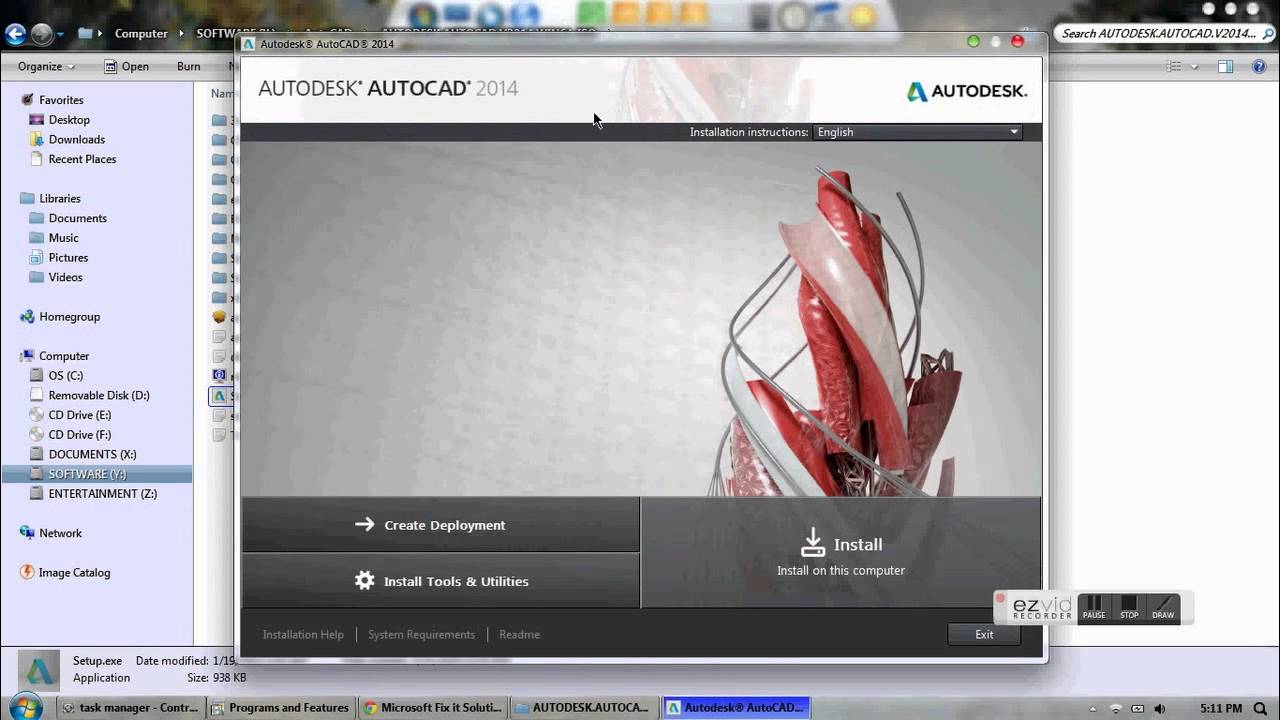Open Removable Disk (D:)
The width and height of the screenshot is (1280, 720).
point(99,395)
